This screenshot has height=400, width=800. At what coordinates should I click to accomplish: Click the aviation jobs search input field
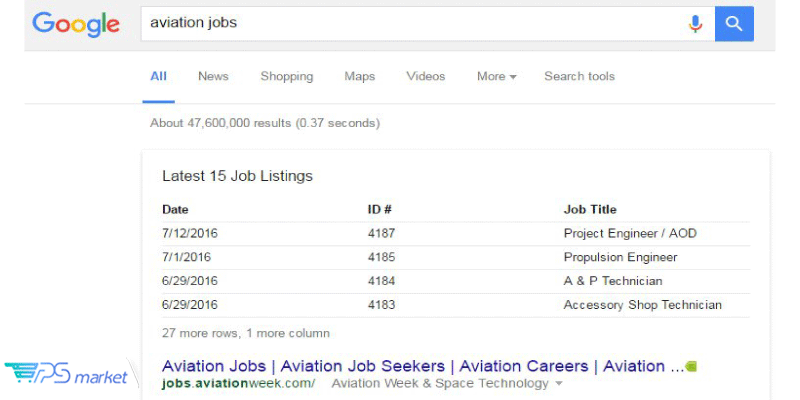pyautogui.click(x=413, y=23)
